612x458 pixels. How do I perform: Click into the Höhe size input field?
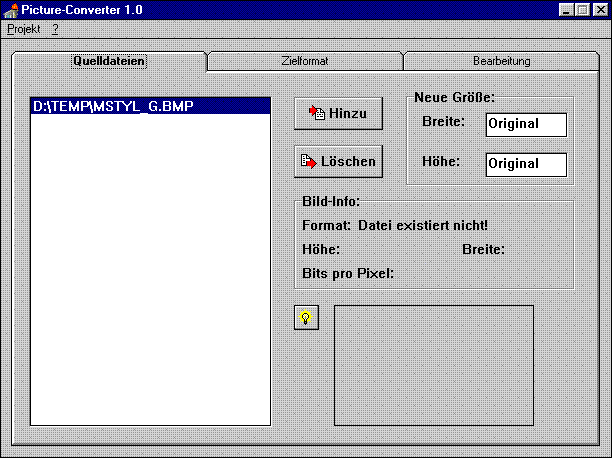(526, 164)
